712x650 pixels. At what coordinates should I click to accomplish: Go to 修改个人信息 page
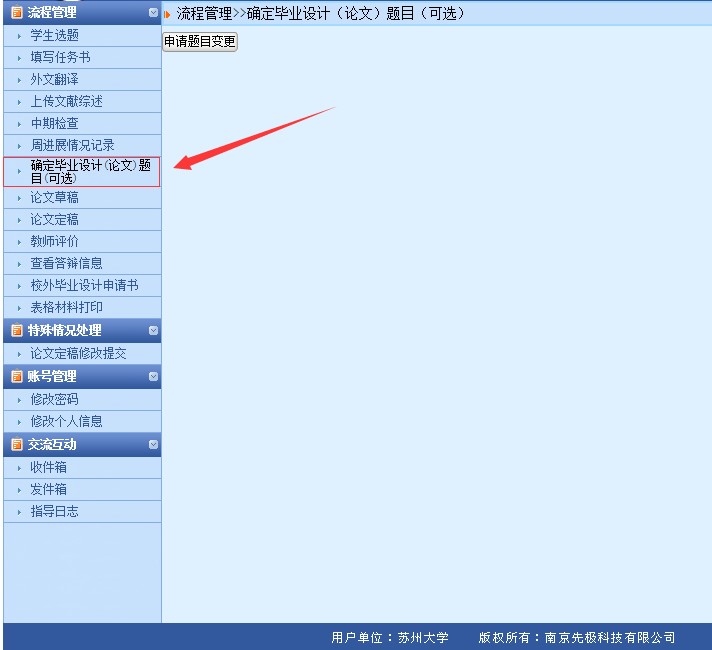82,422
